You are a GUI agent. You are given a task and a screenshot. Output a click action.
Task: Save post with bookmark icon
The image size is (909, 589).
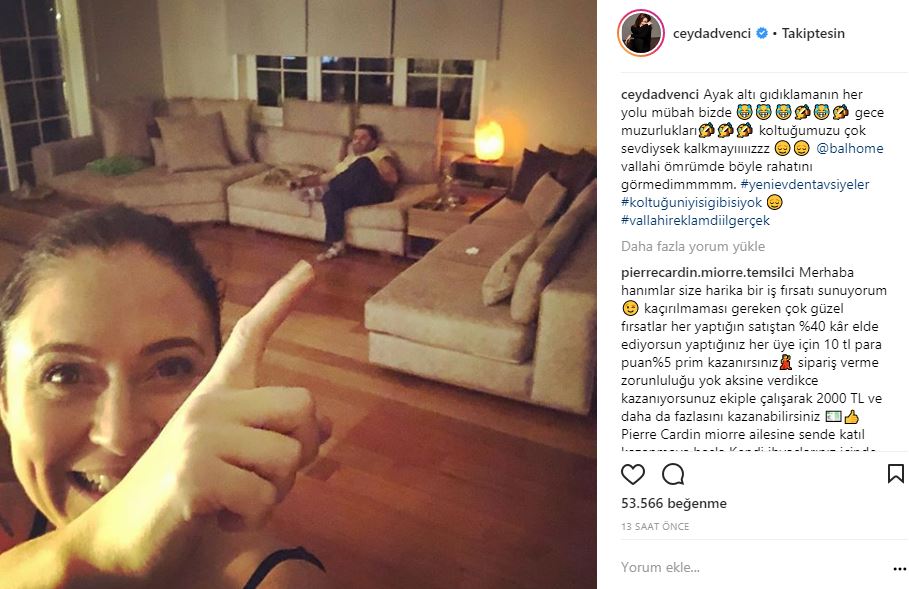click(896, 474)
